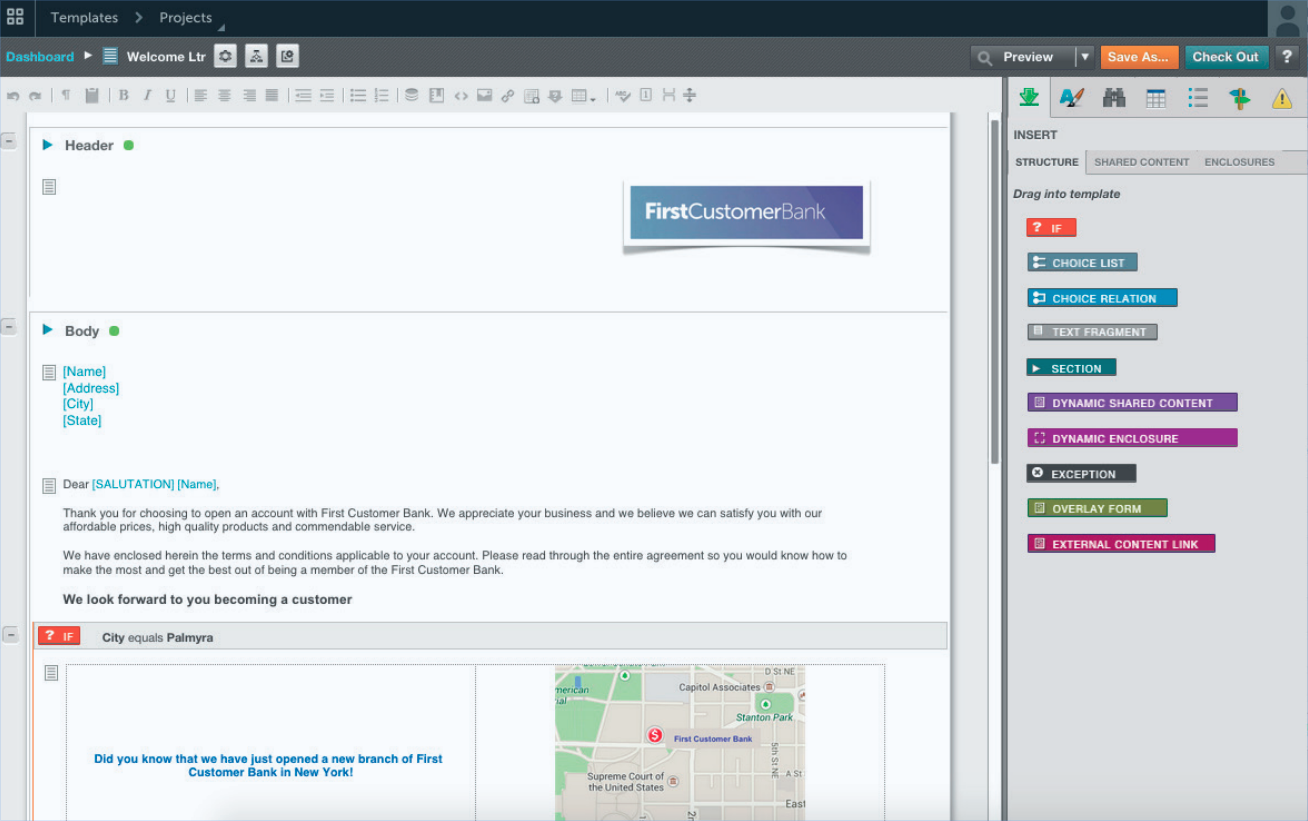
Task: Click the insert hyperlink chain icon
Action: coord(508,96)
